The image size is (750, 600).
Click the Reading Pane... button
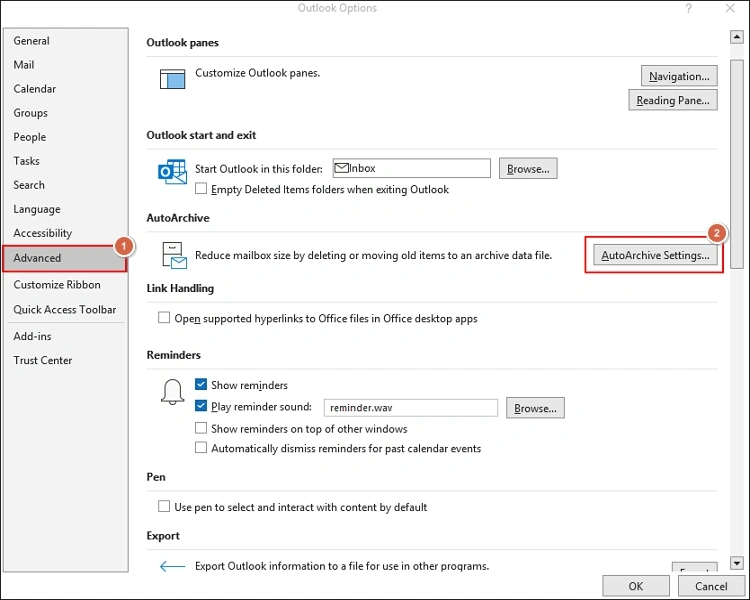[x=673, y=100]
